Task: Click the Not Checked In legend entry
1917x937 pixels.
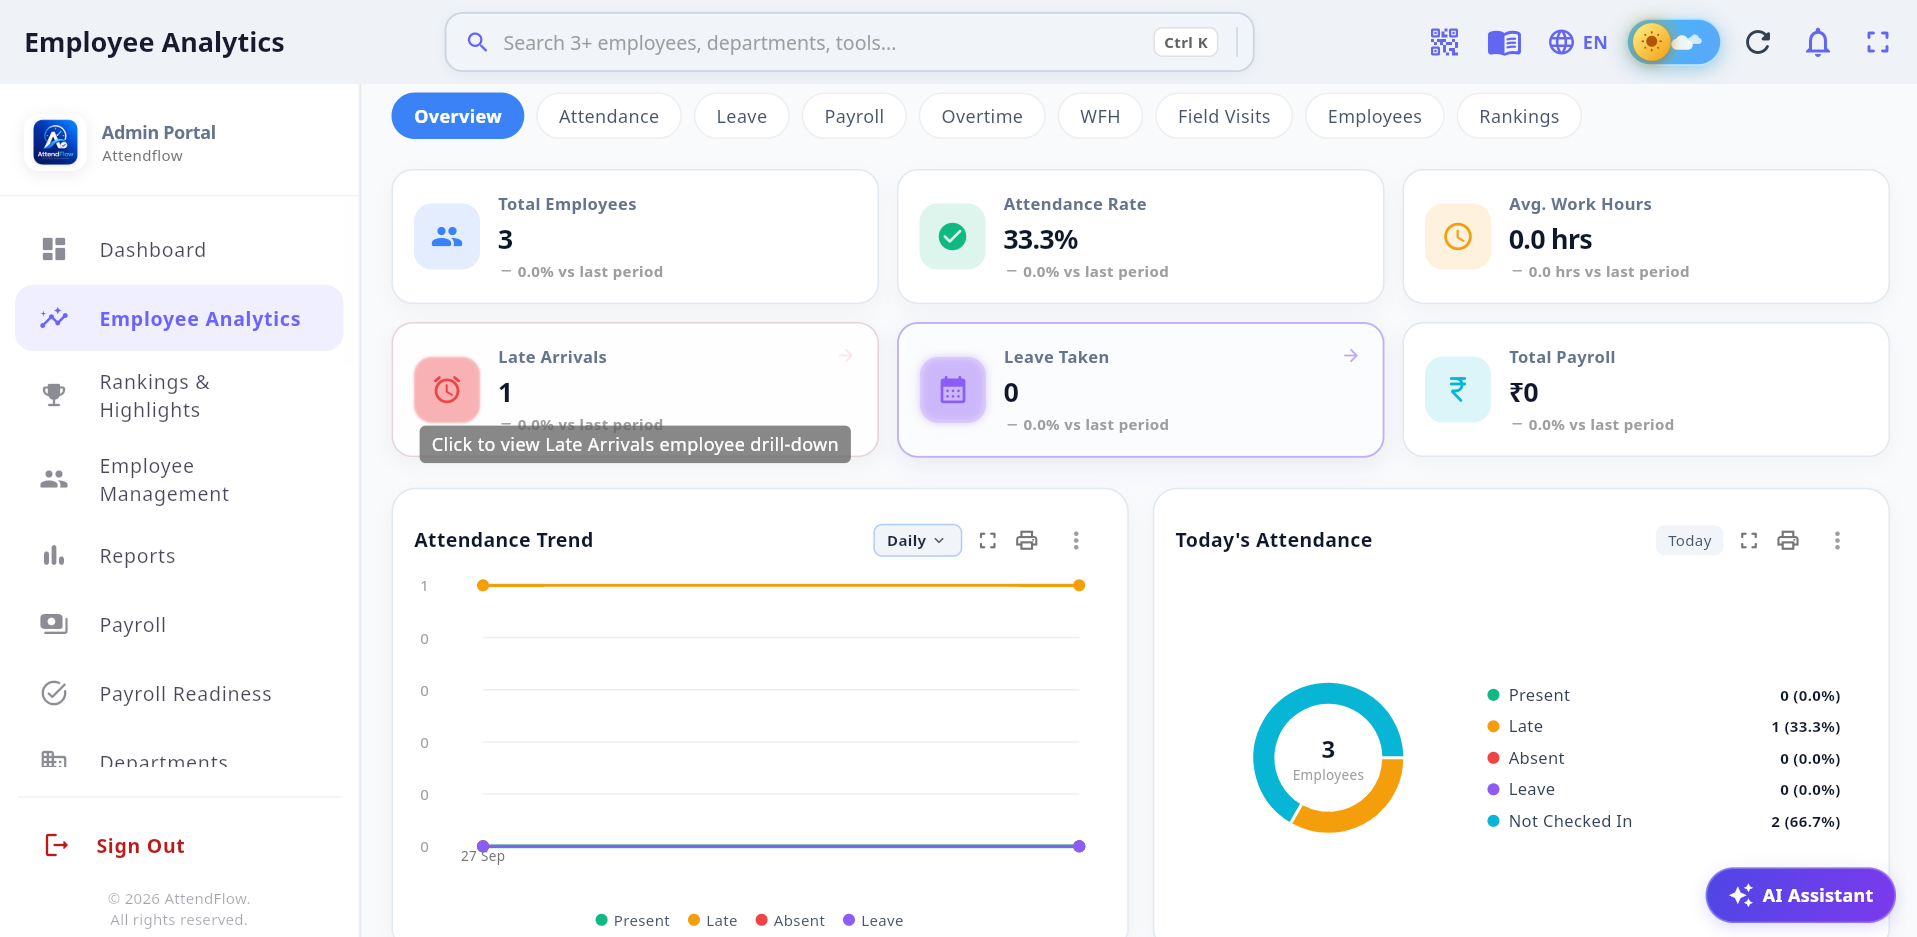Action: click(x=1663, y=821)
